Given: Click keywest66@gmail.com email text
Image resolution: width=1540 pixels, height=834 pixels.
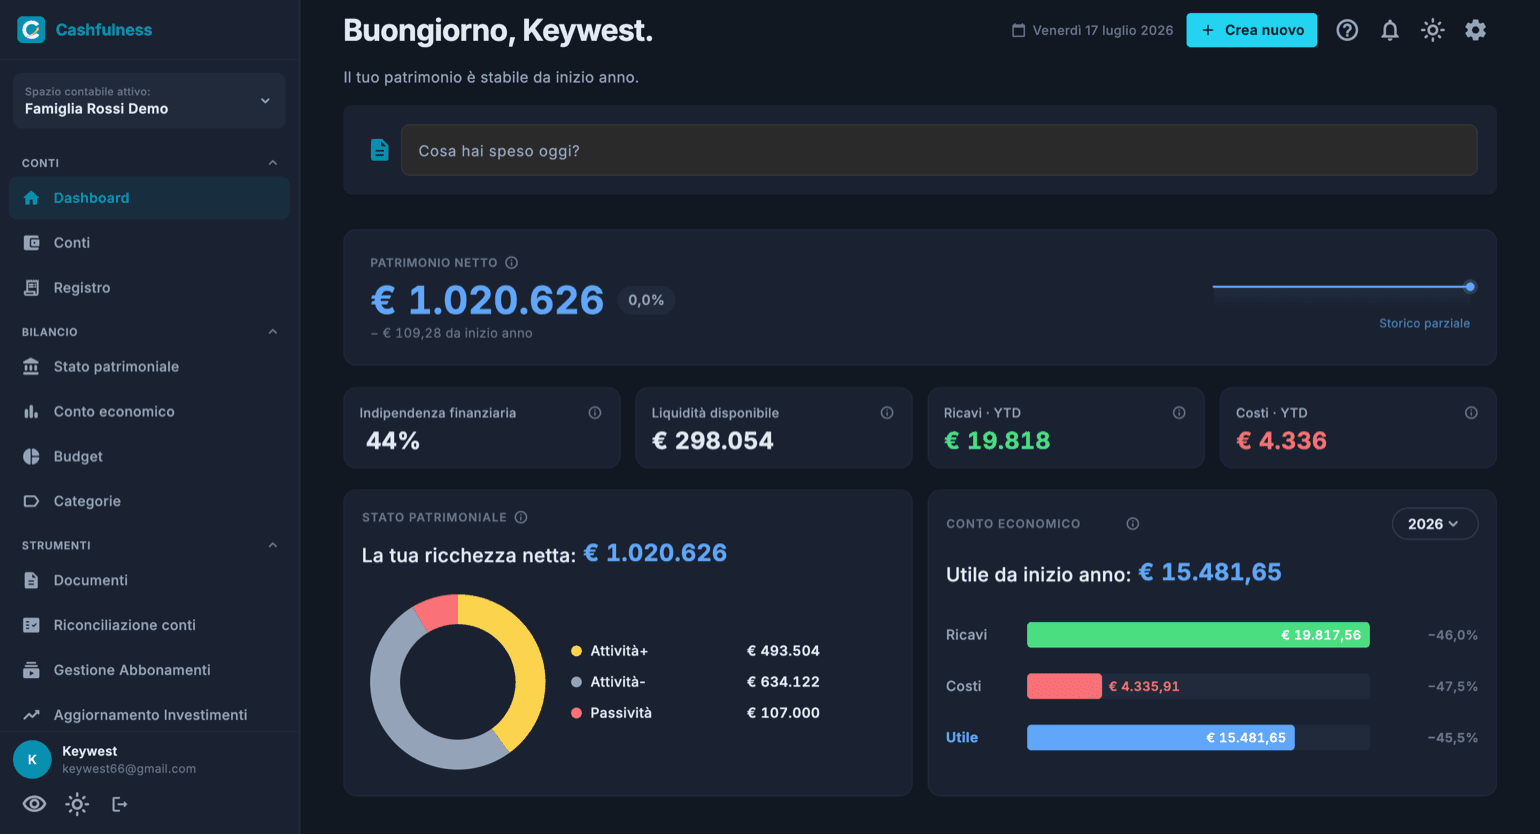Looking at the screenshot, I should [x=129, y=769].
